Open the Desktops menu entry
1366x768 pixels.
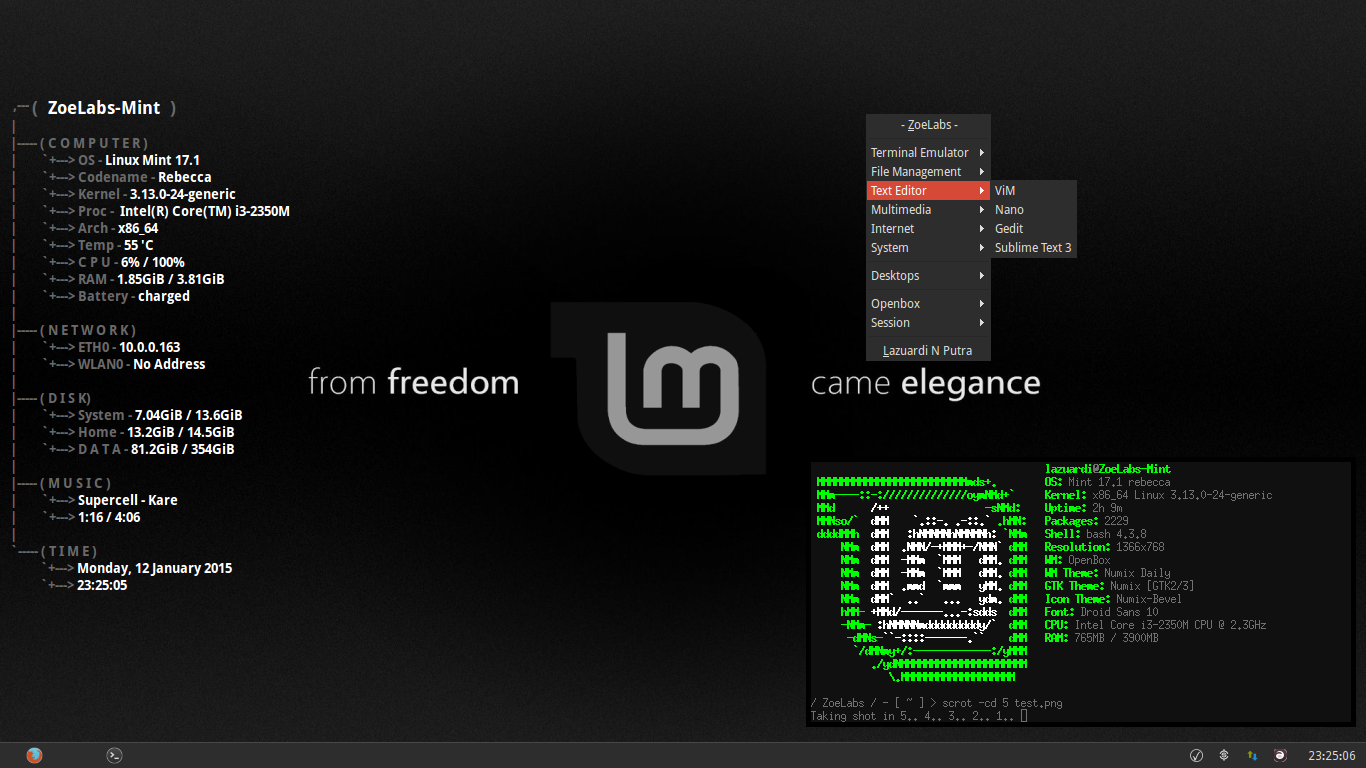coord(928,276)
